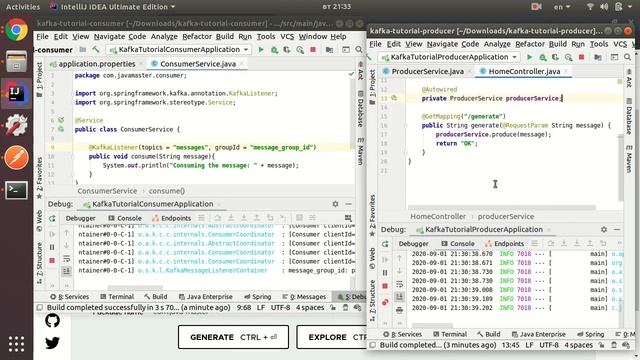
Task: Stop the producer application in the toolbar
Action: click(x=582, y=57)
